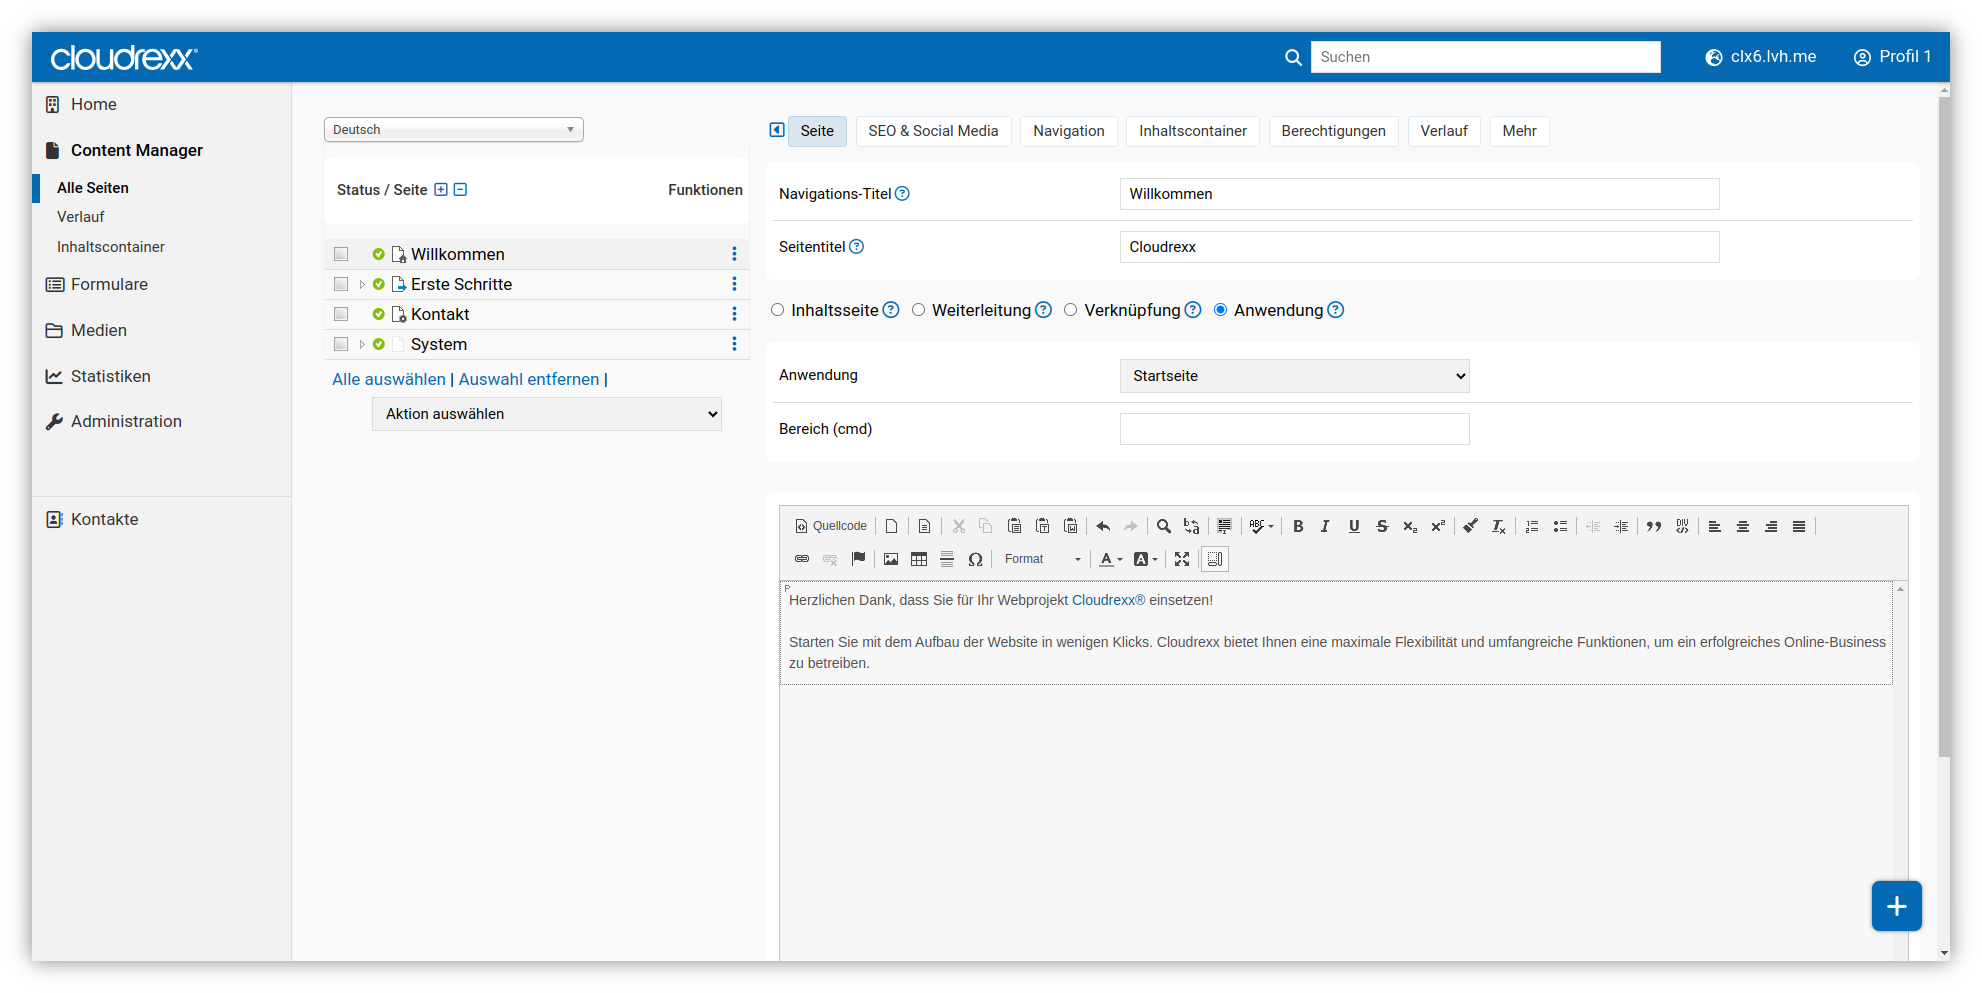Insert special character Omega icon
This screenshot has width=1982, height=993.
click(x=975, y=559)
